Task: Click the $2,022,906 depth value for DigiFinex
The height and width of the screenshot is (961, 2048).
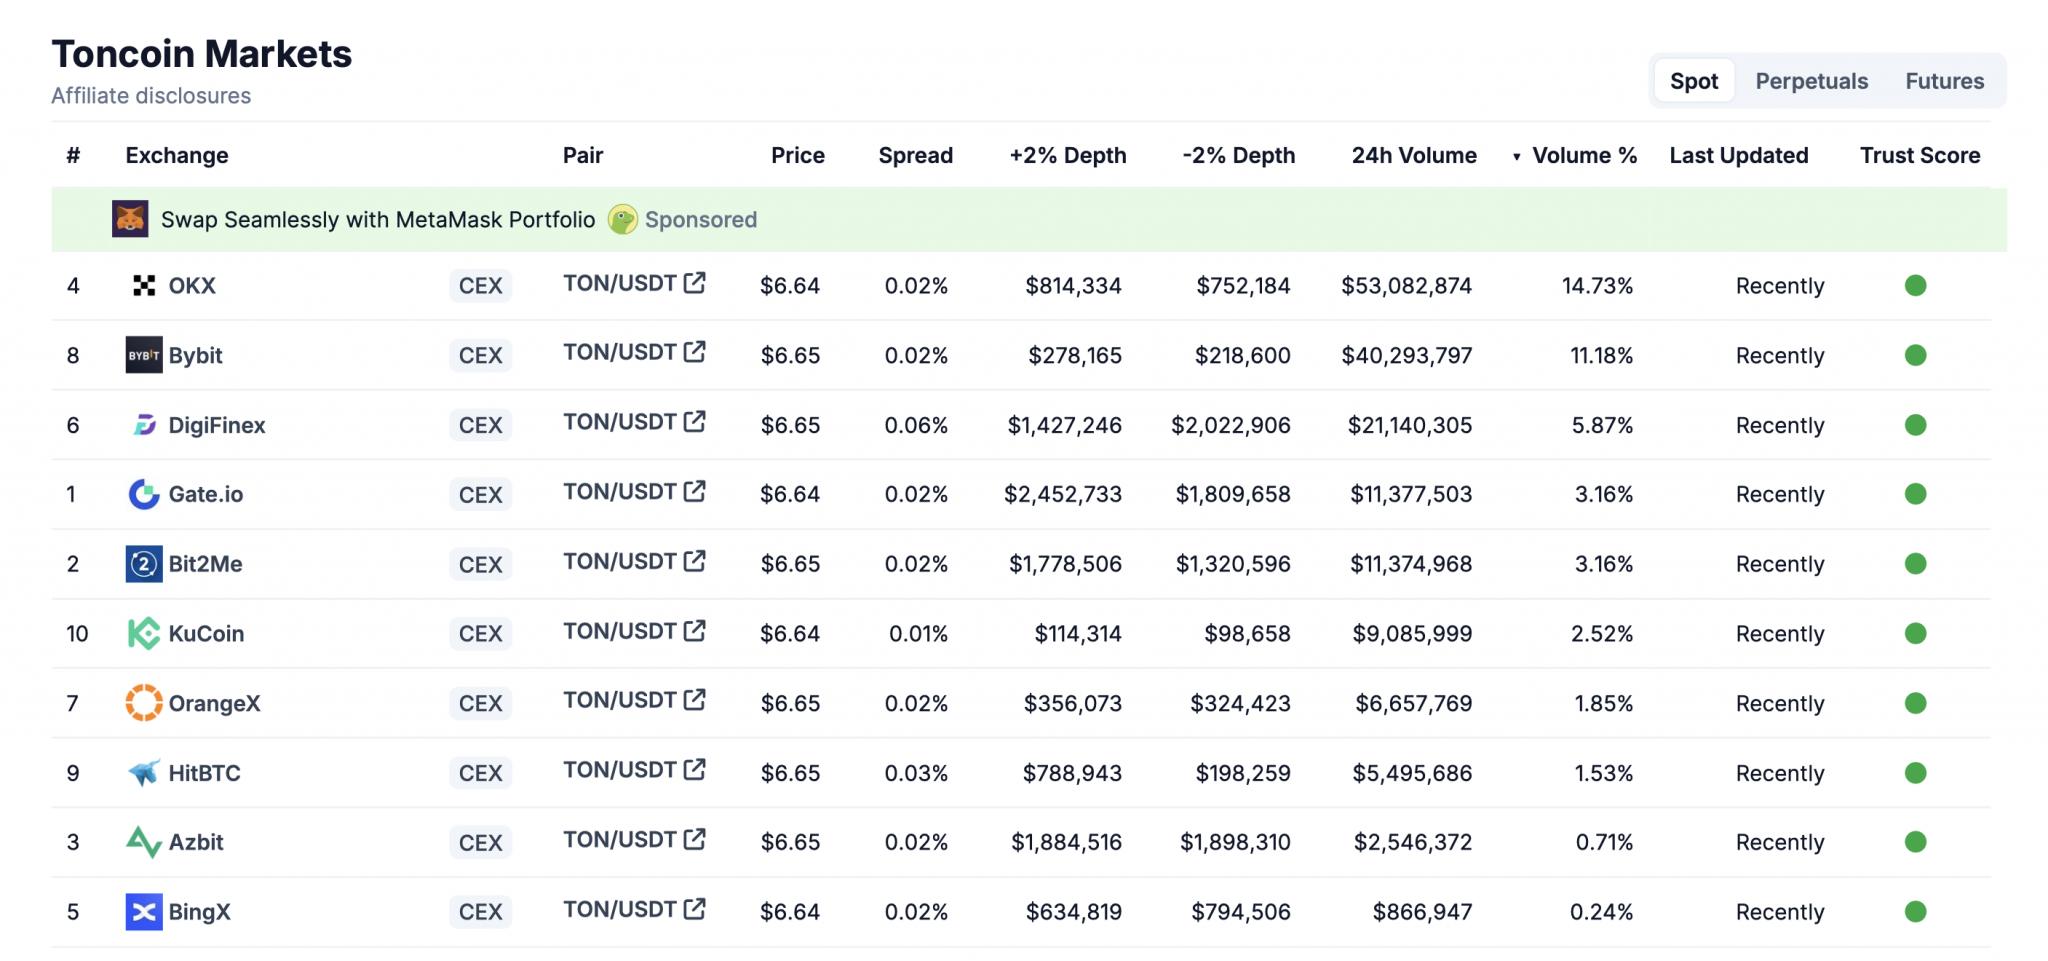Action: tap(1231, 425)
